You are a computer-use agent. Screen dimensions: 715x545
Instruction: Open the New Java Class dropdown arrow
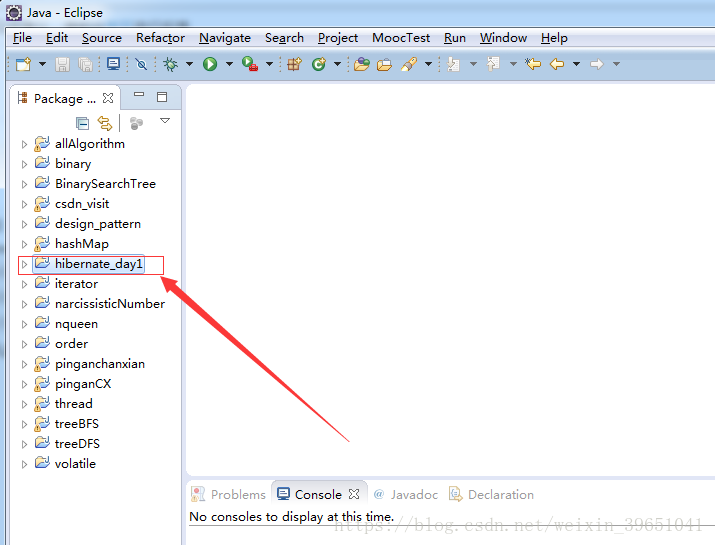[x=337, y=64]
